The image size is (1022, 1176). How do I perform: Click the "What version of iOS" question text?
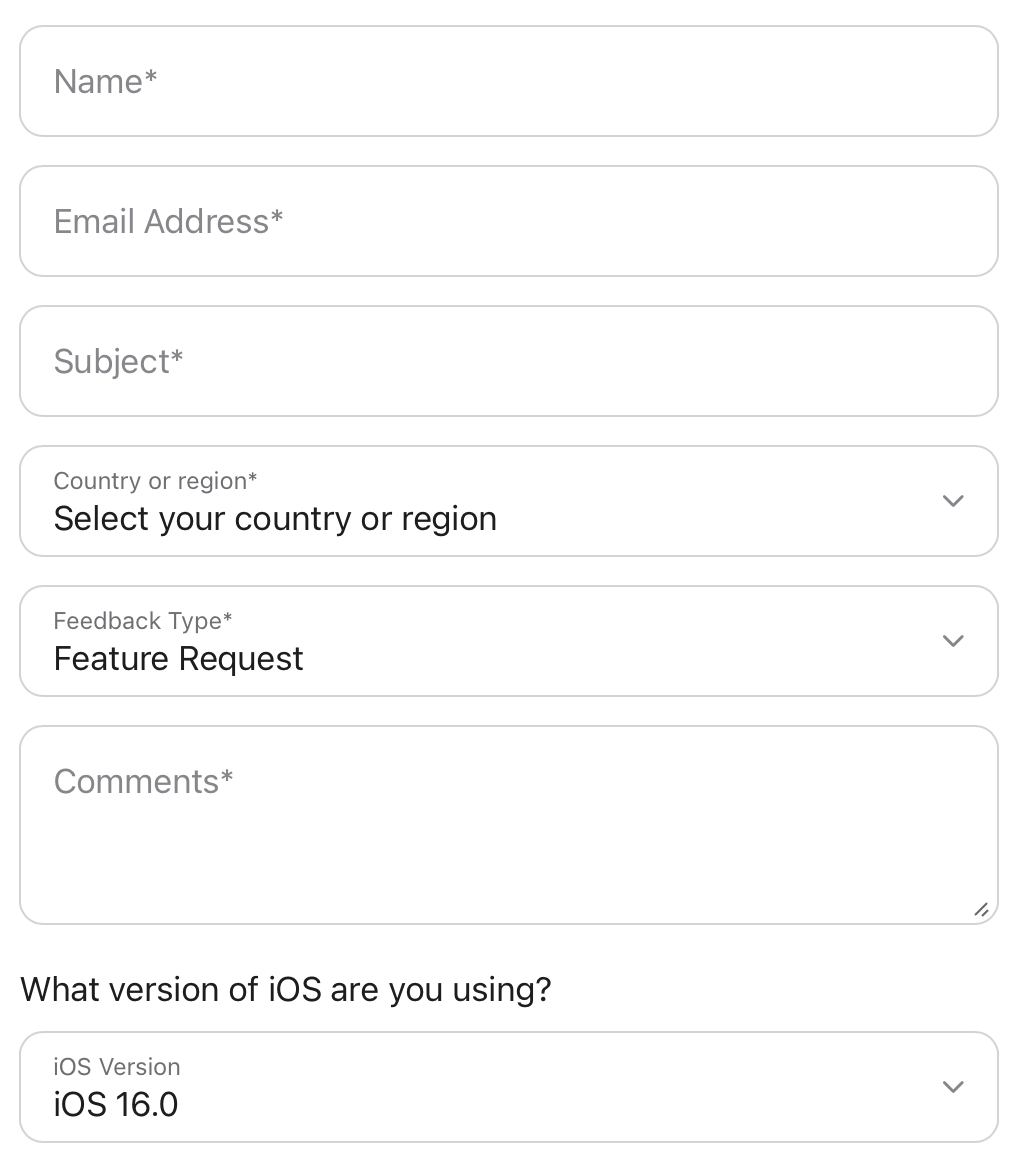pyautogui.click(x=286, y=989)
